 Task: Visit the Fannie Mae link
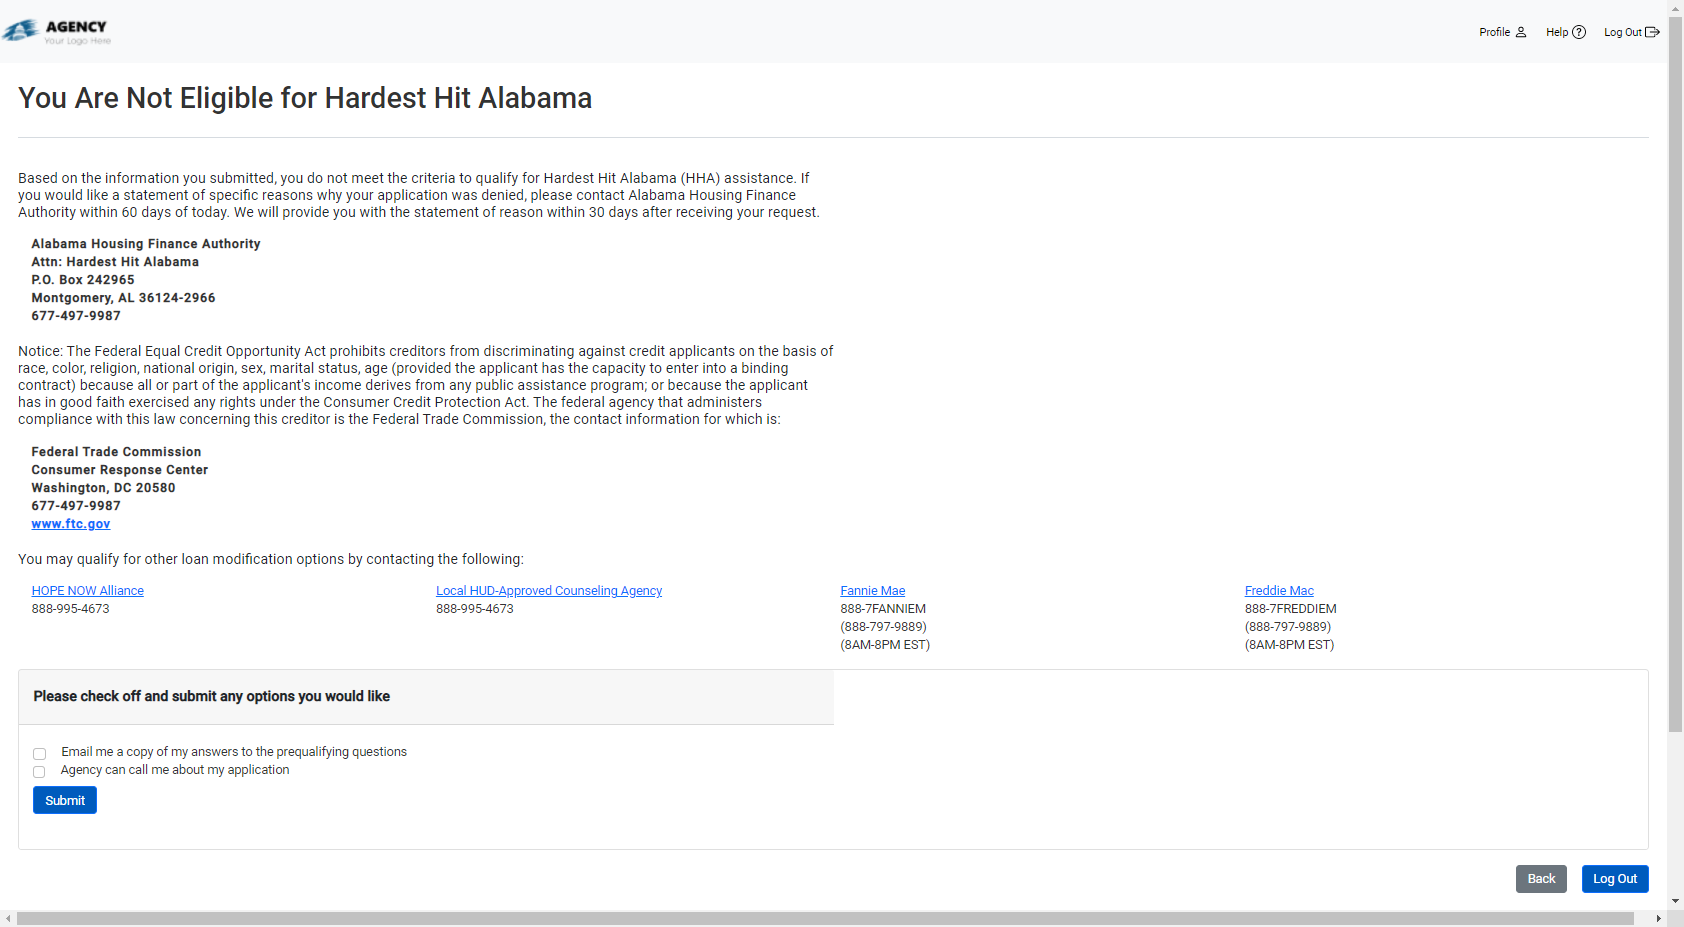coord(872,590)
